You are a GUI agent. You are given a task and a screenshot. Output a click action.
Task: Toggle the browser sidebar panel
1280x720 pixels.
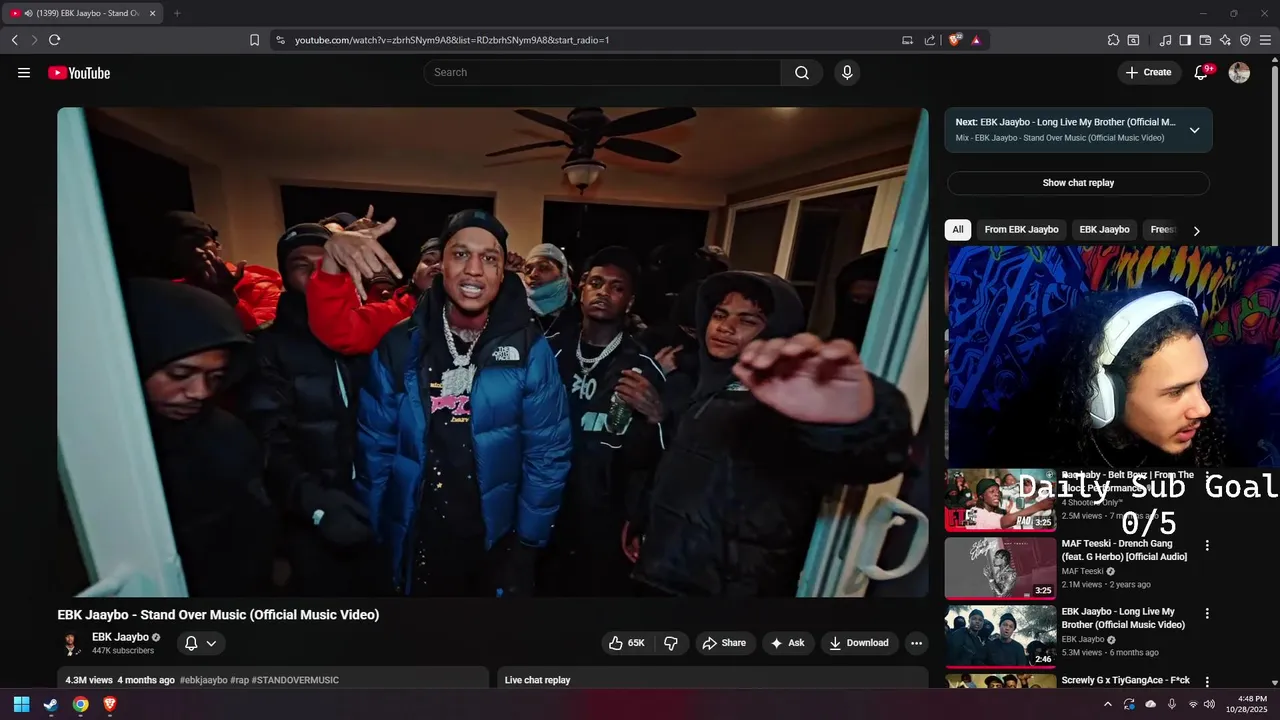pos(1185,40)
